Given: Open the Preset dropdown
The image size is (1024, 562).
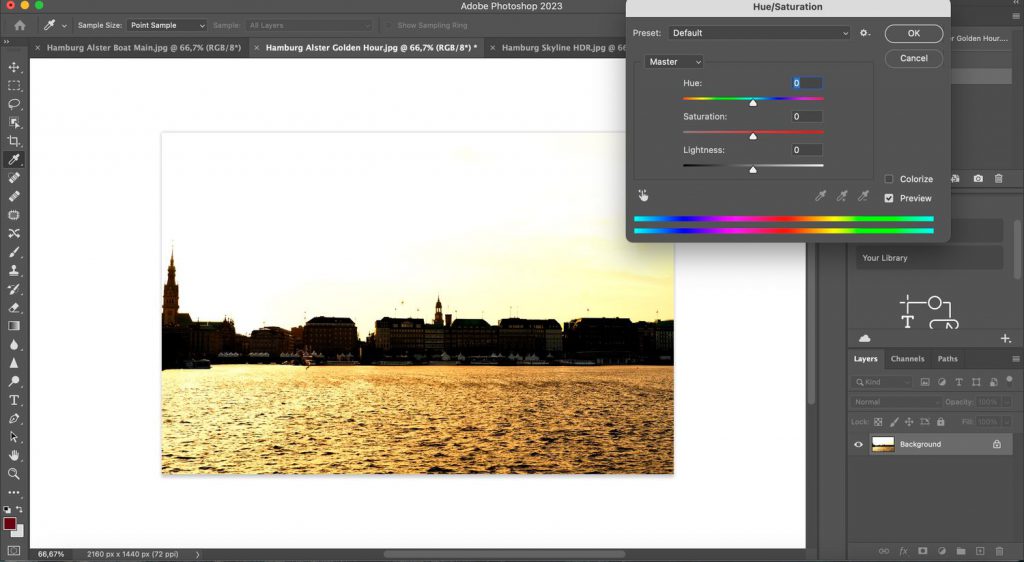Looking at the screenshot, I should 759,33.
